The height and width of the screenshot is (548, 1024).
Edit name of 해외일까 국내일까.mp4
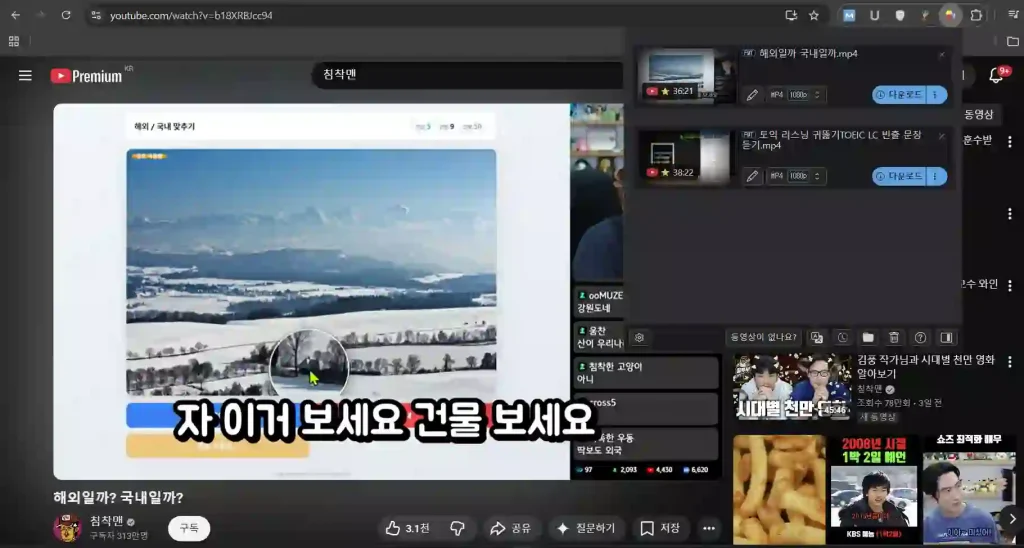pyautogui.click(x=752, y=95)
